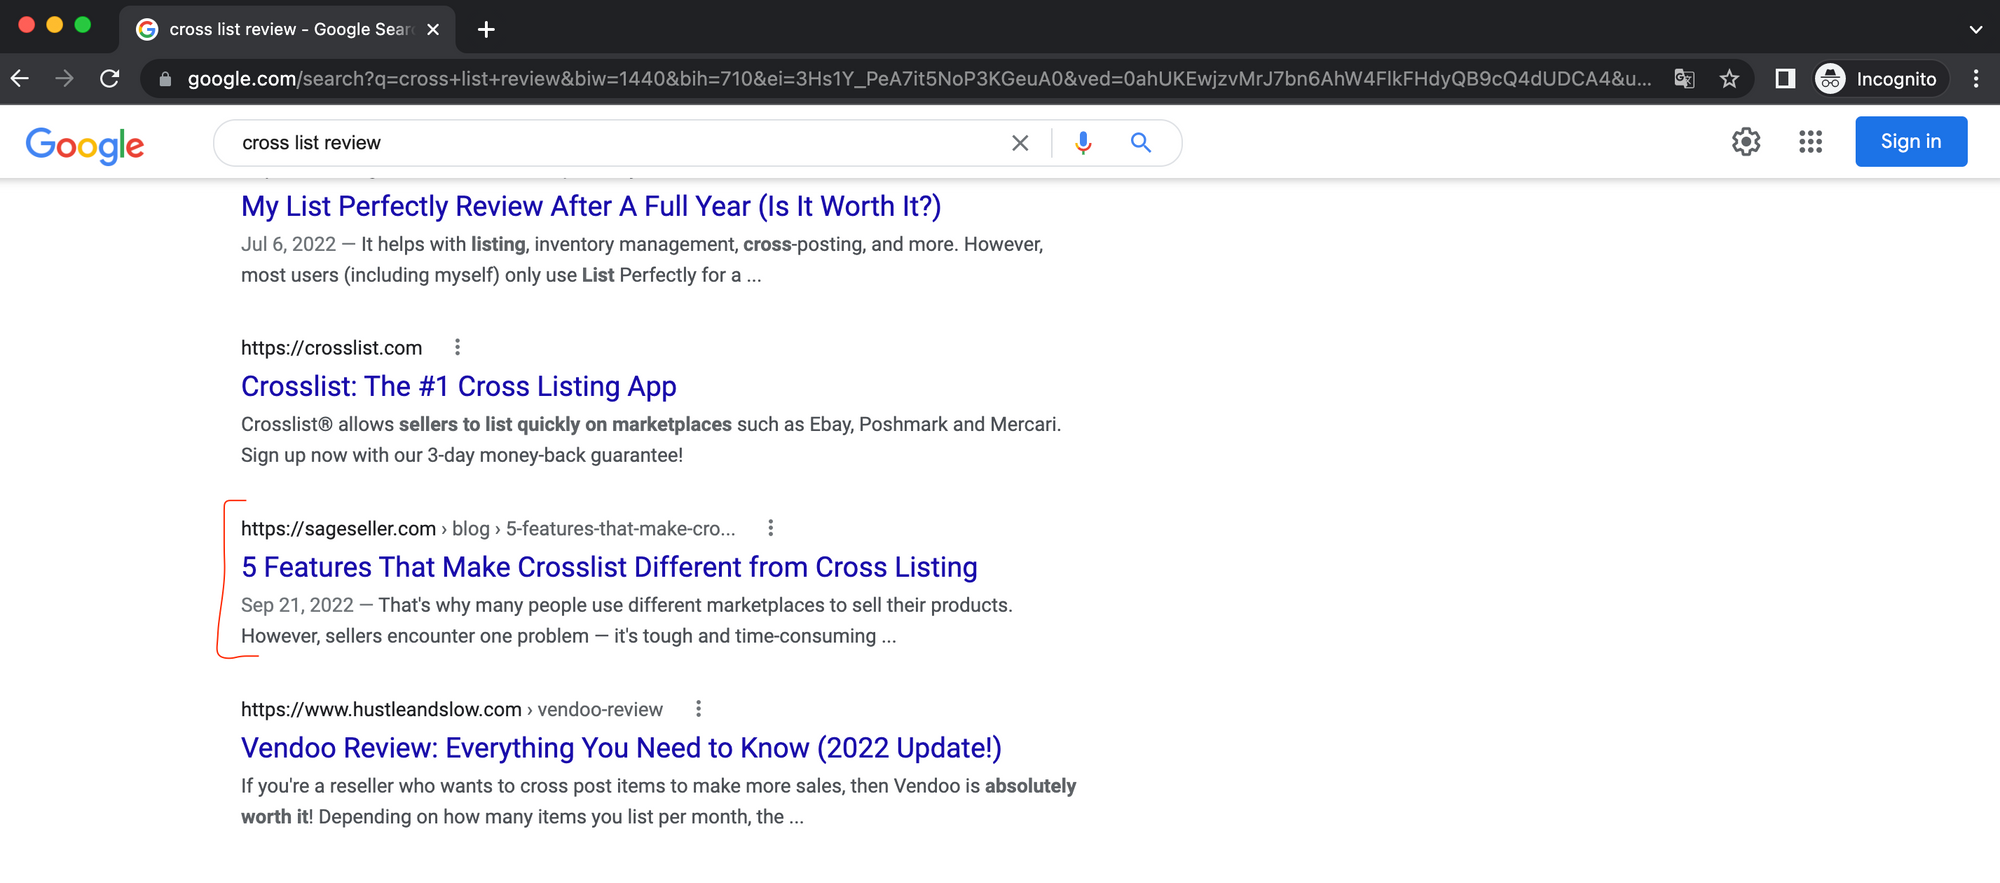This screenshot has height=883, width=2000.
Task: Click the Google logo
Action: [85, 145]
